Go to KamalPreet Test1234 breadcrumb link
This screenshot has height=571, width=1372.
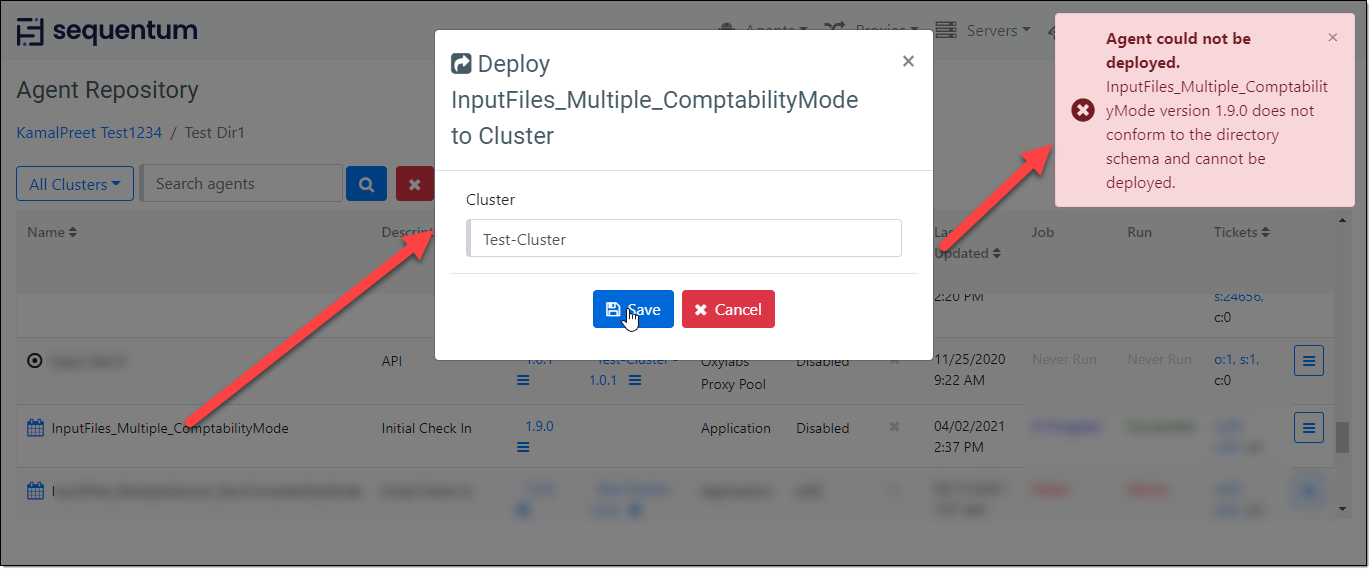click(x=87, y=133)
